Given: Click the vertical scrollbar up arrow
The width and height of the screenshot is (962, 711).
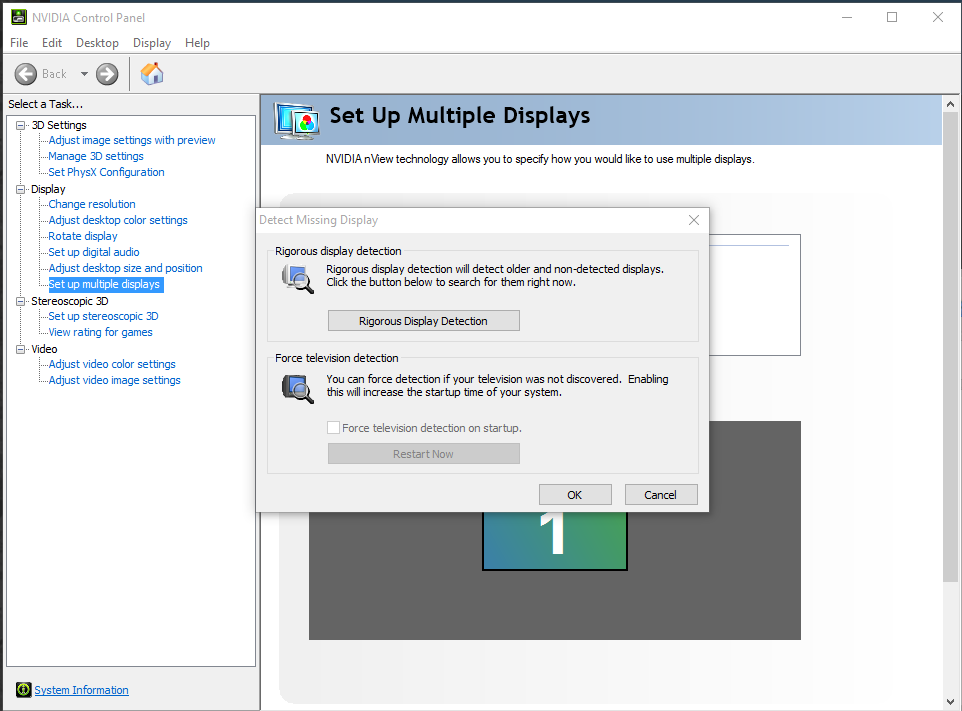Looking at the screenshot, I should pyautogui.click(x=950, y=104).
